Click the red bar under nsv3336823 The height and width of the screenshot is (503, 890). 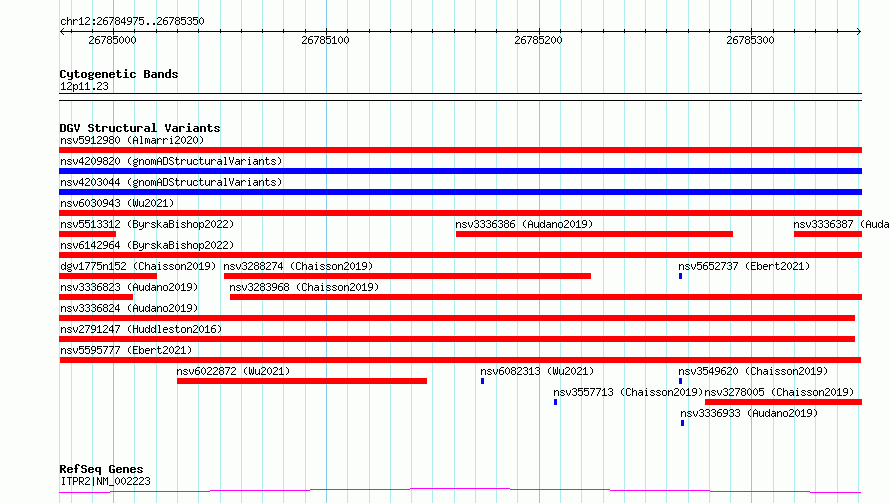coord(96,297)
